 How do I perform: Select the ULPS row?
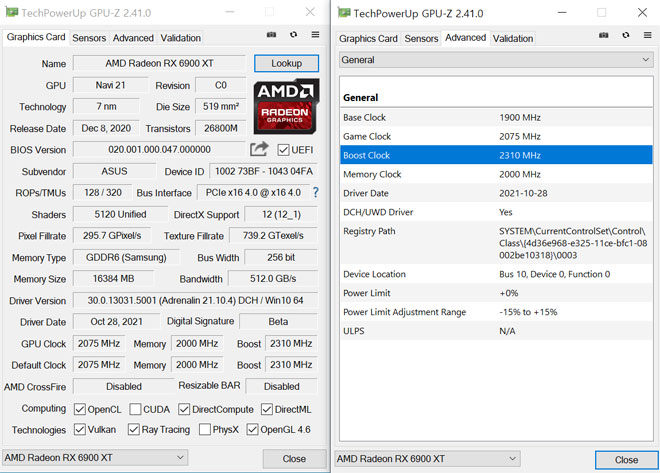(x=496, y=331)
